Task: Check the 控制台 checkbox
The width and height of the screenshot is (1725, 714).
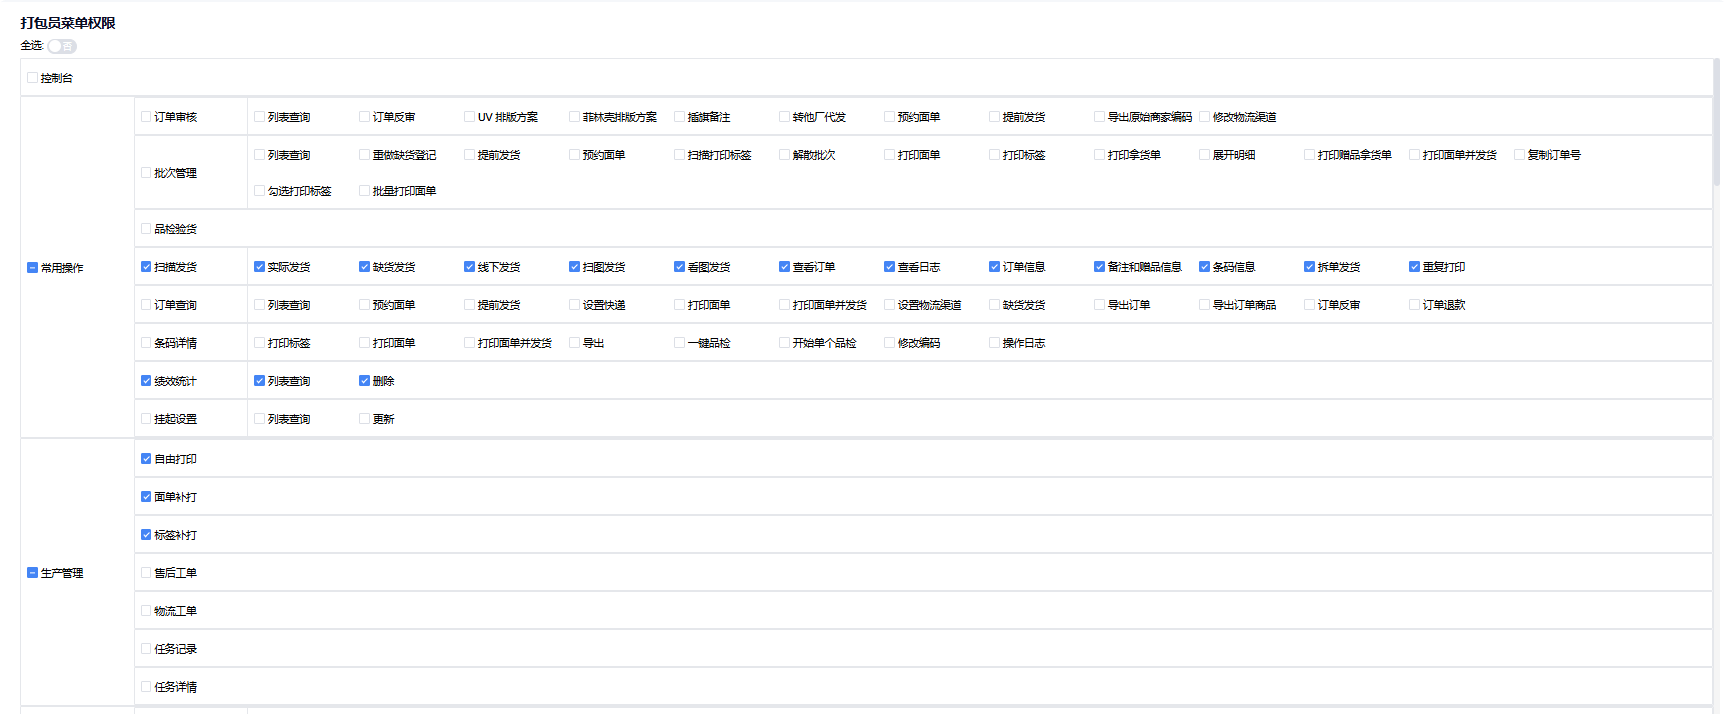Action: [x=32, y=78]
